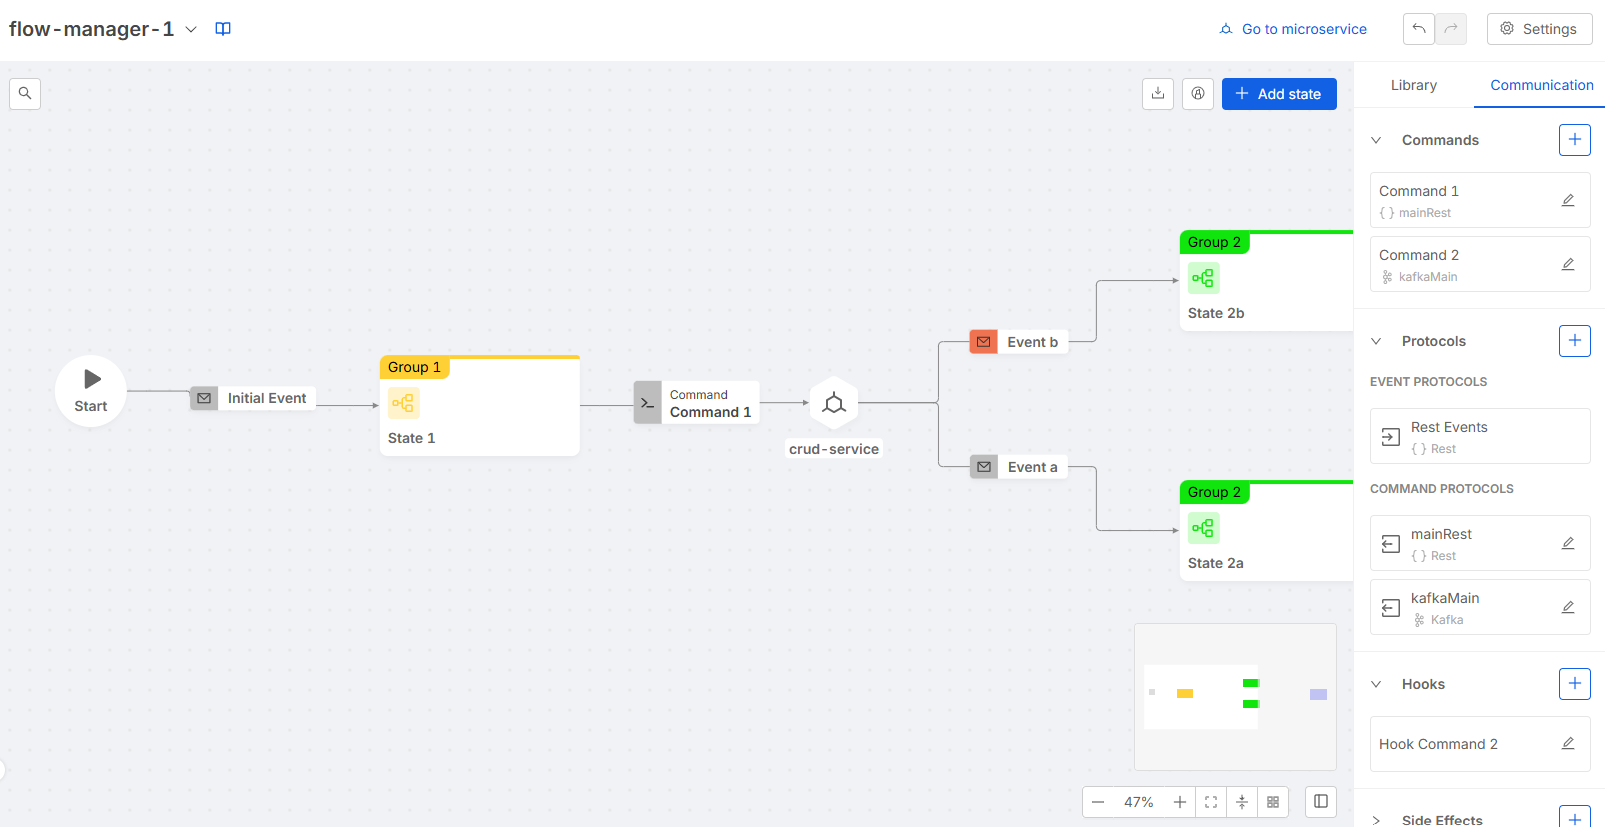Select the Communication tab
The image size is (1605, 827).
[1541, 85]
